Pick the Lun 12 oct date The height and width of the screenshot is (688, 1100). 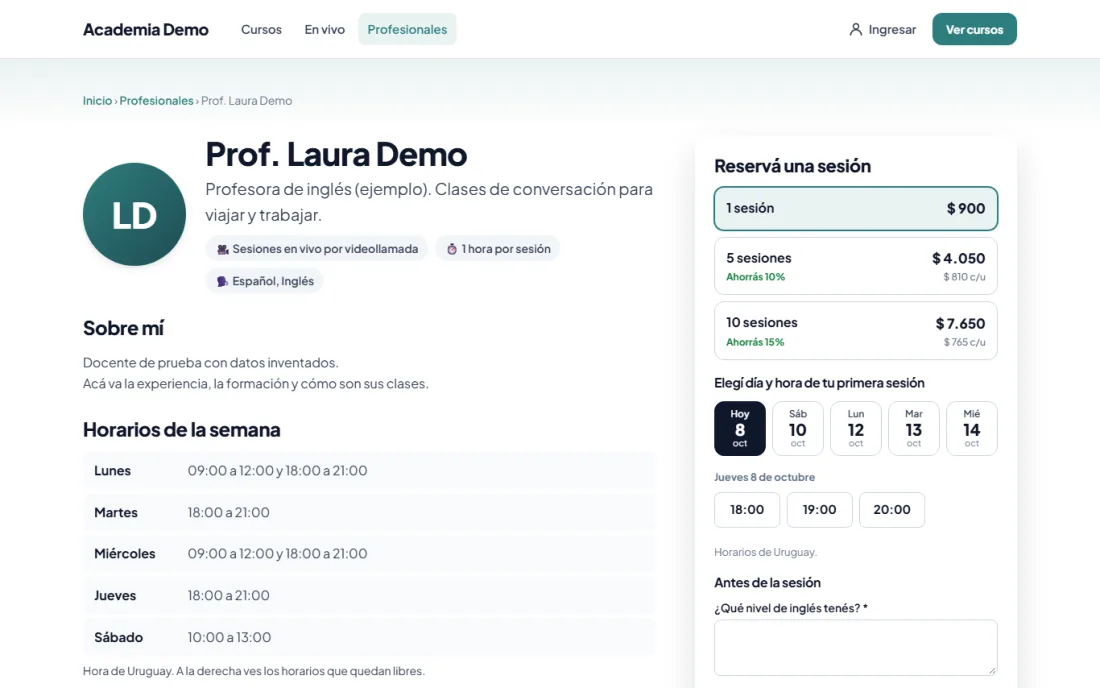coord(855,429)
